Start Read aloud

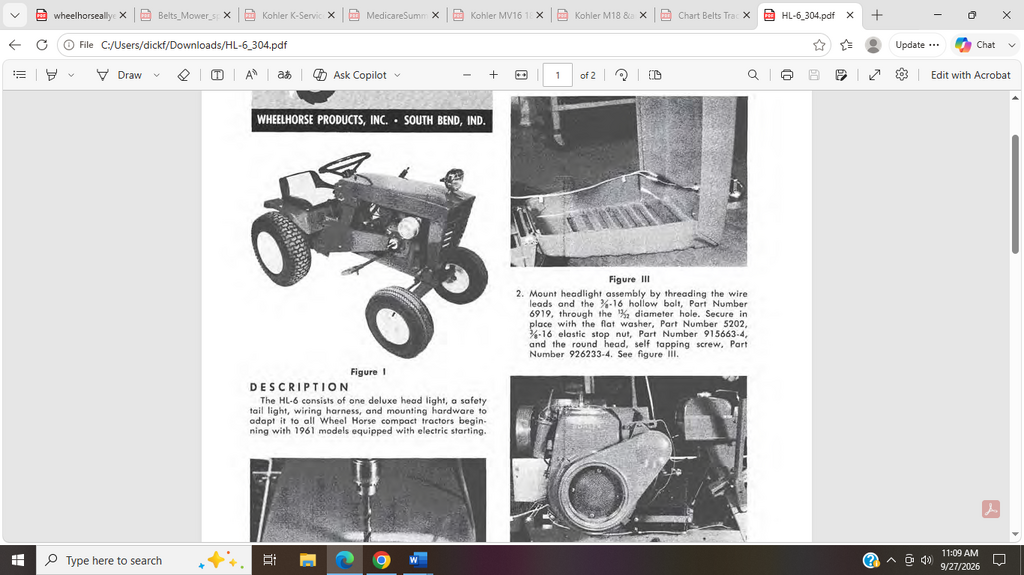click(x=251, y=75)
